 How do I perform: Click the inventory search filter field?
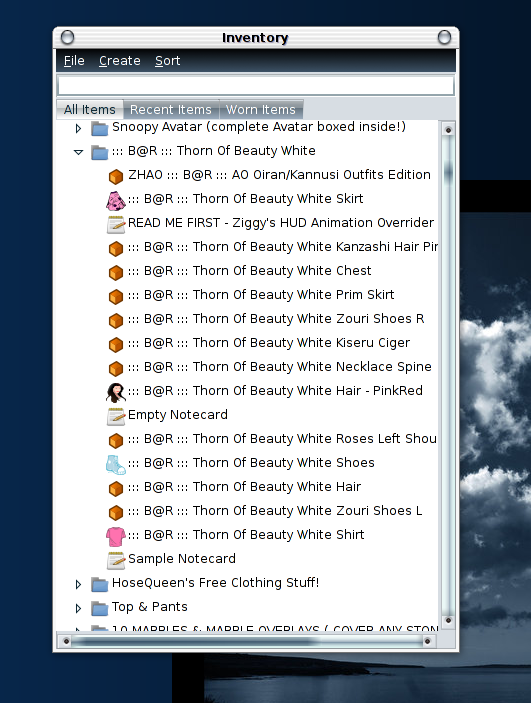tap(256, 85)
